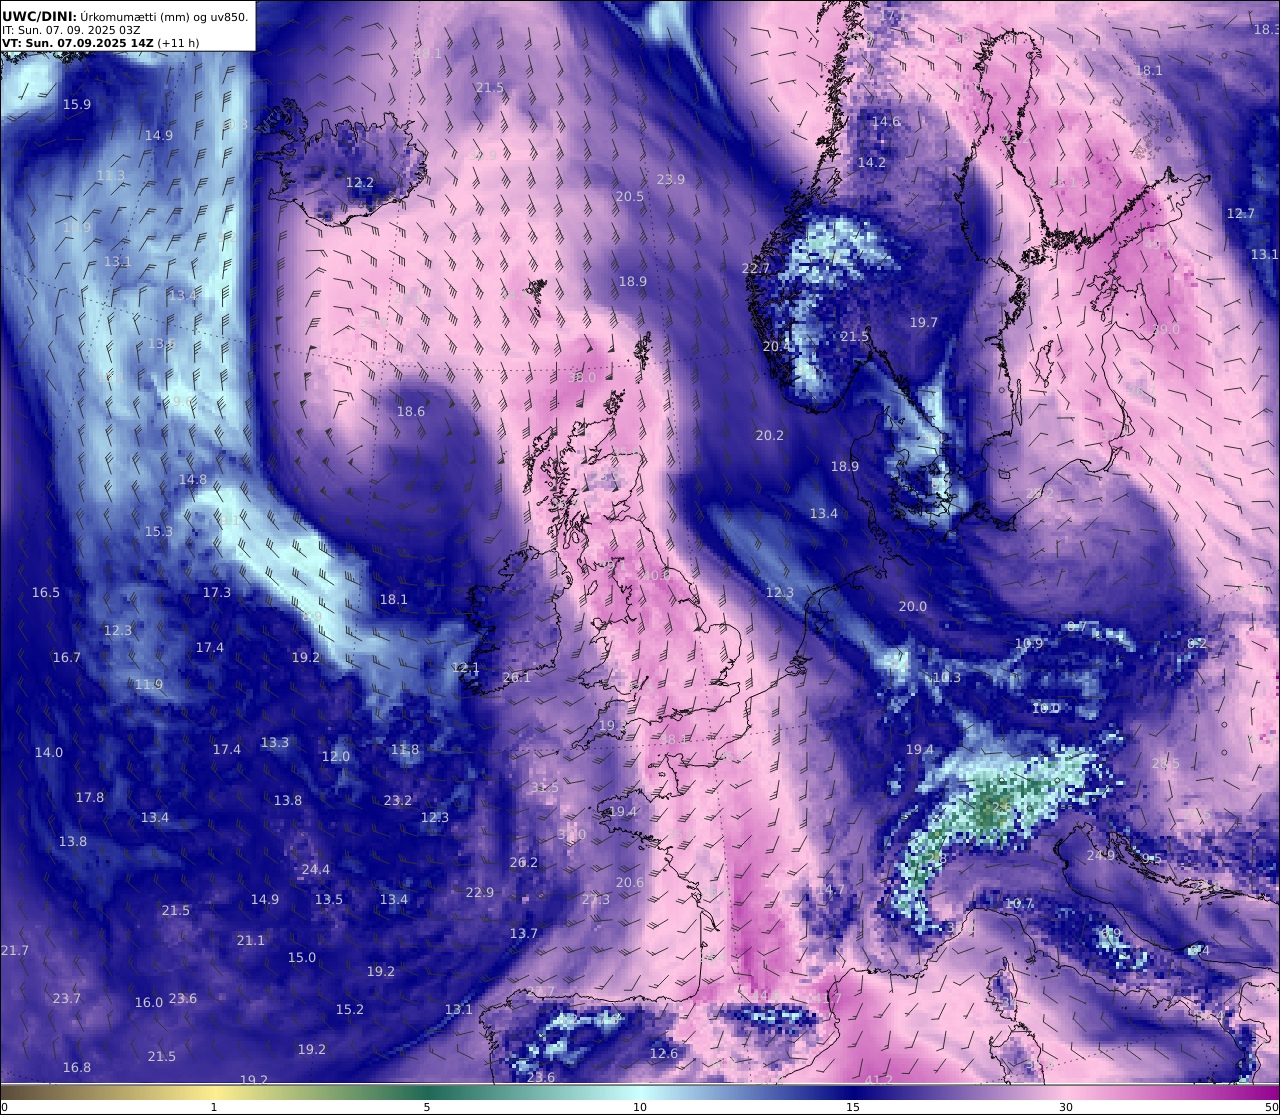The height and width of the screenshot is (1115, 1280).
Task: Click the 12.6 value over Spain
Action: (x=664, y=1053)
